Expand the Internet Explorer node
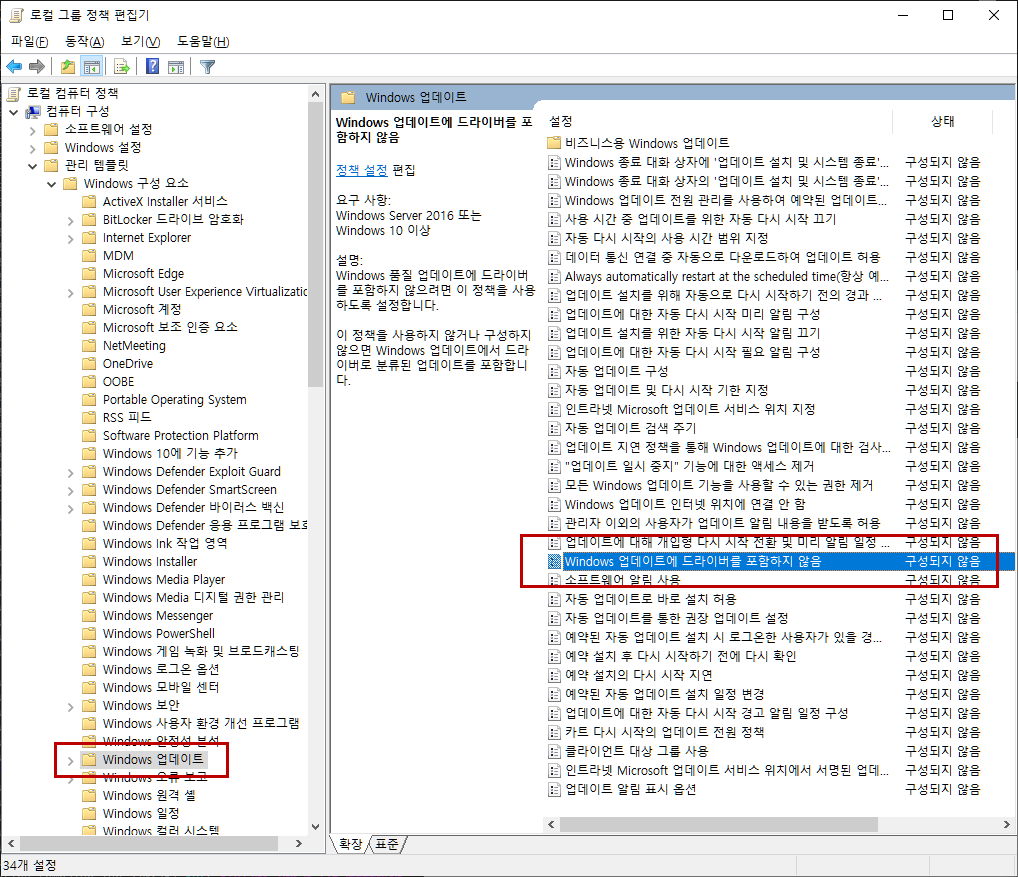The width and height of the screenshot is (1018, 877). click(70, 239)
